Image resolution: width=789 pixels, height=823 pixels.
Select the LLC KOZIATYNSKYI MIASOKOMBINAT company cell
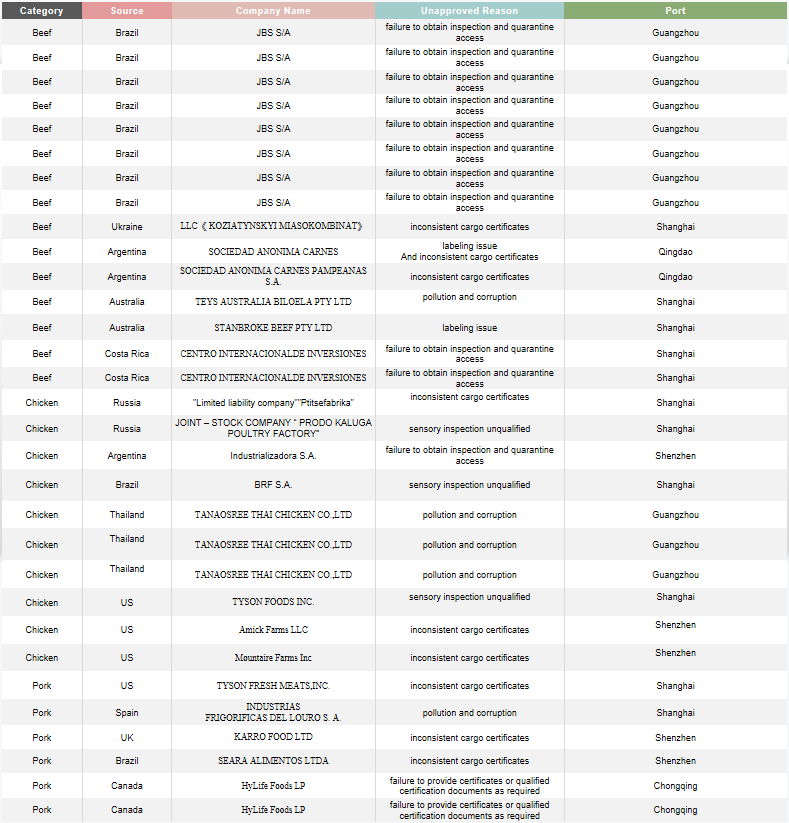click(x=273, y=226)
